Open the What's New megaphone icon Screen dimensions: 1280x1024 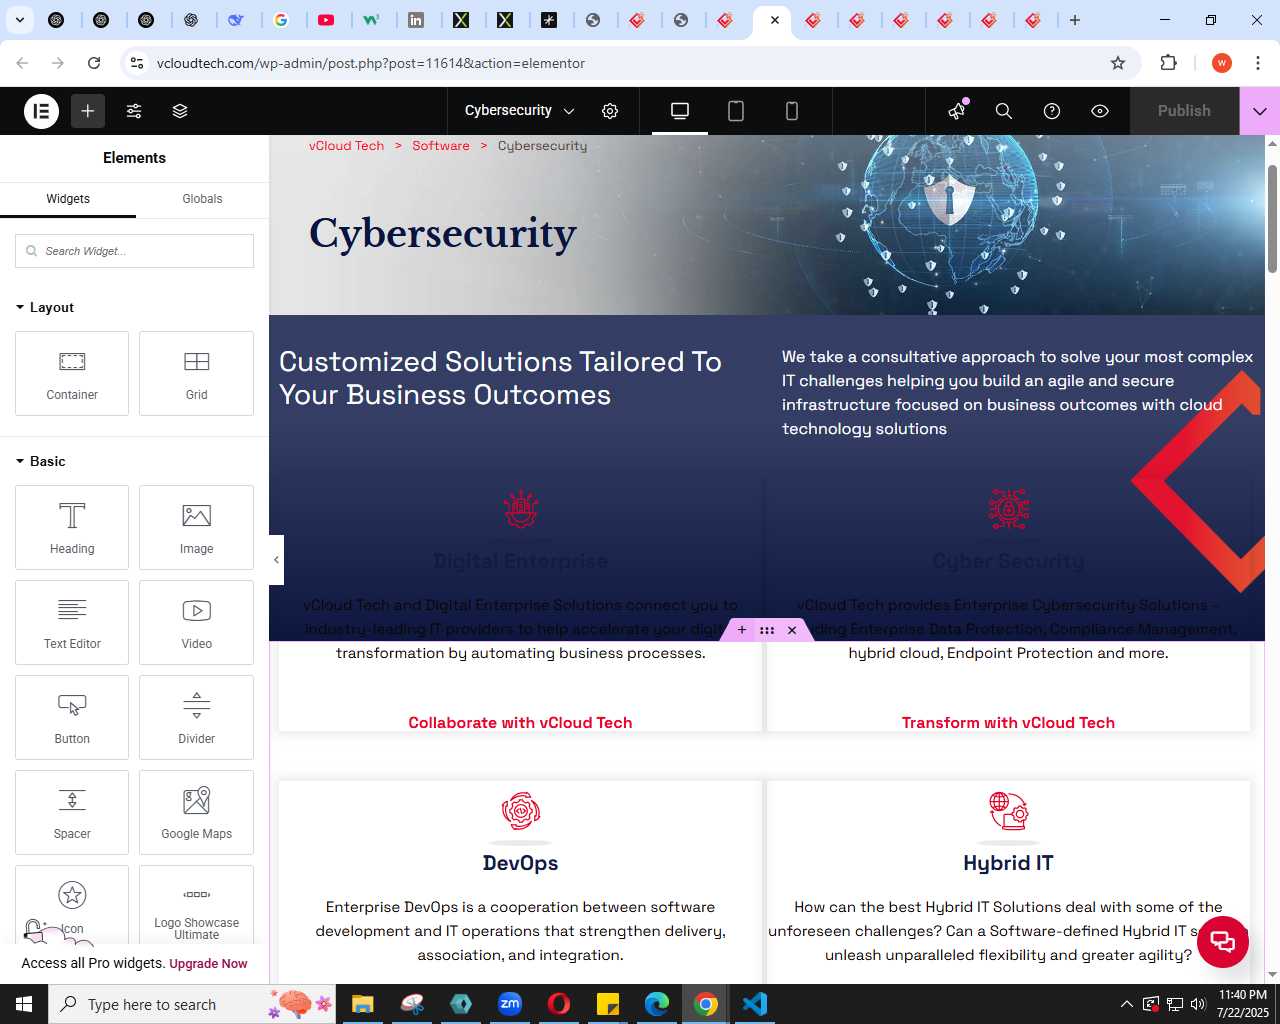pos(957,111)
